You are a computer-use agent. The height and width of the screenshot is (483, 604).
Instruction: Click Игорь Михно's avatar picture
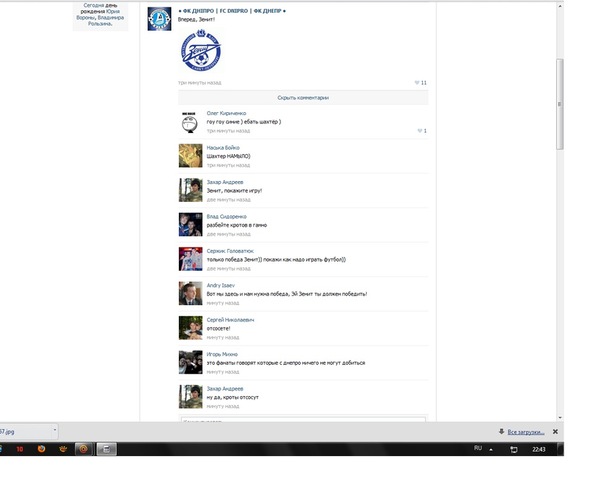tap(191, 361)
